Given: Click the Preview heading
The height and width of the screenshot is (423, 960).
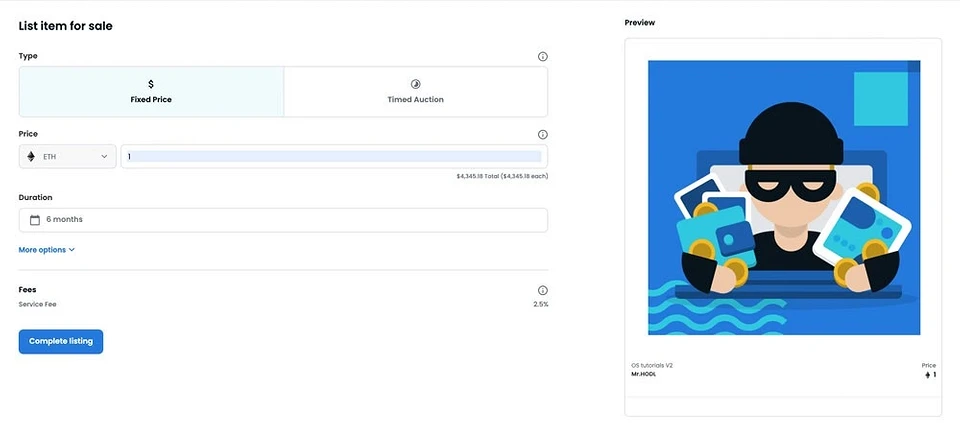Looking at the screenshot, I should 640,23.
